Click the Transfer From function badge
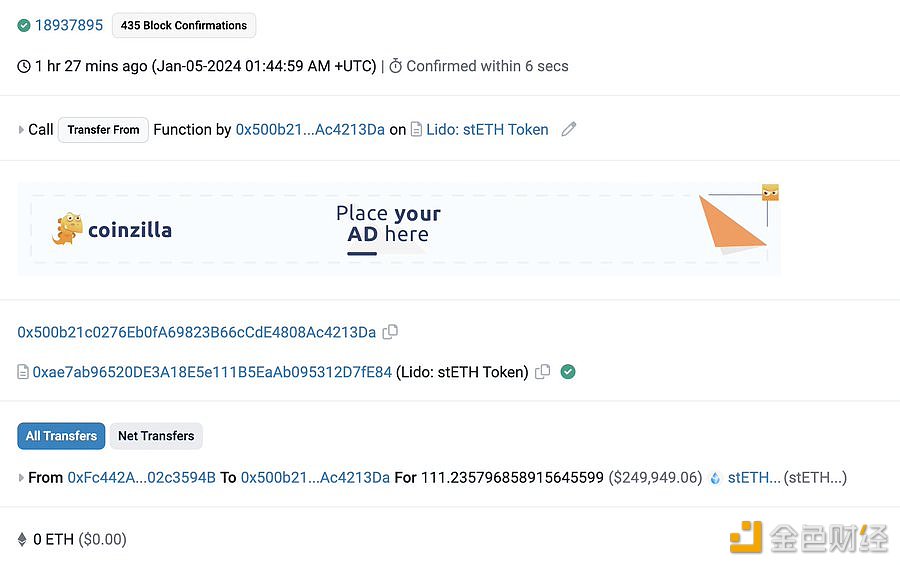900x565 pixels. point(103,130)
